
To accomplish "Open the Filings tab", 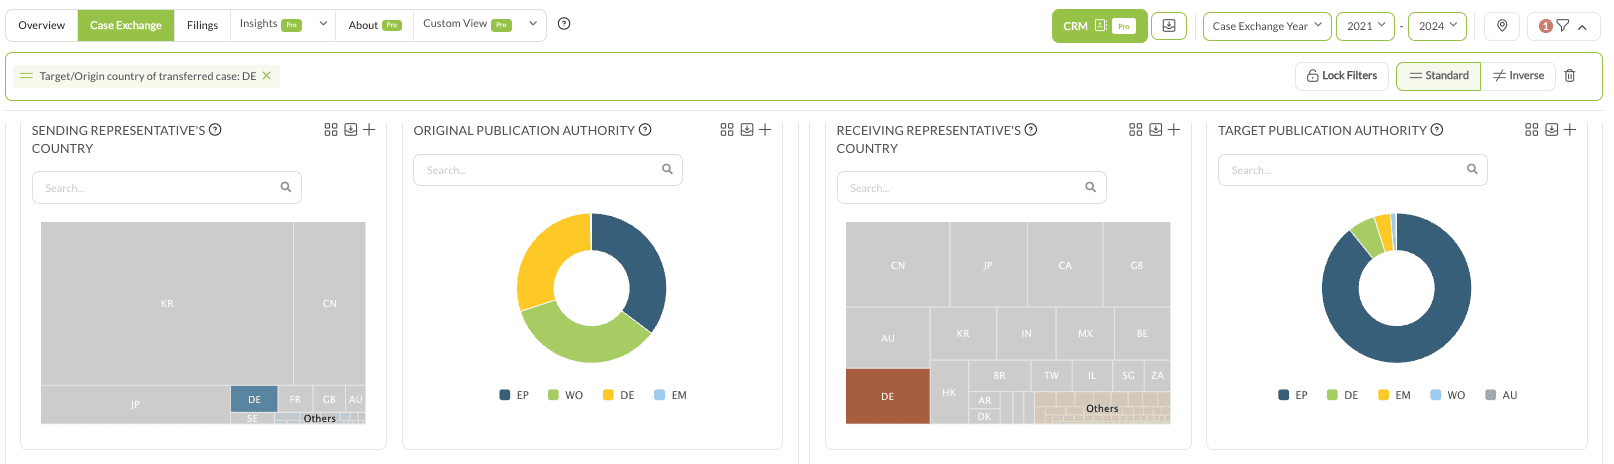I will click(x=202, y=25).
